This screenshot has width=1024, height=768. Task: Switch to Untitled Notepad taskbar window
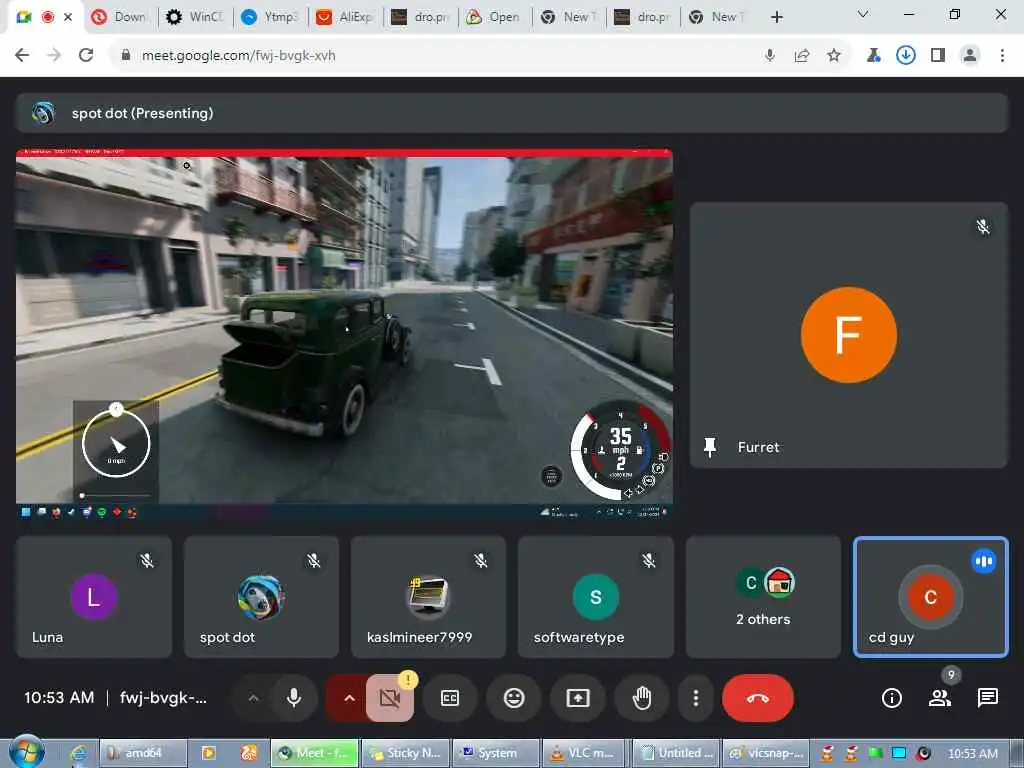pyautogui.click(x=676, y=753)
